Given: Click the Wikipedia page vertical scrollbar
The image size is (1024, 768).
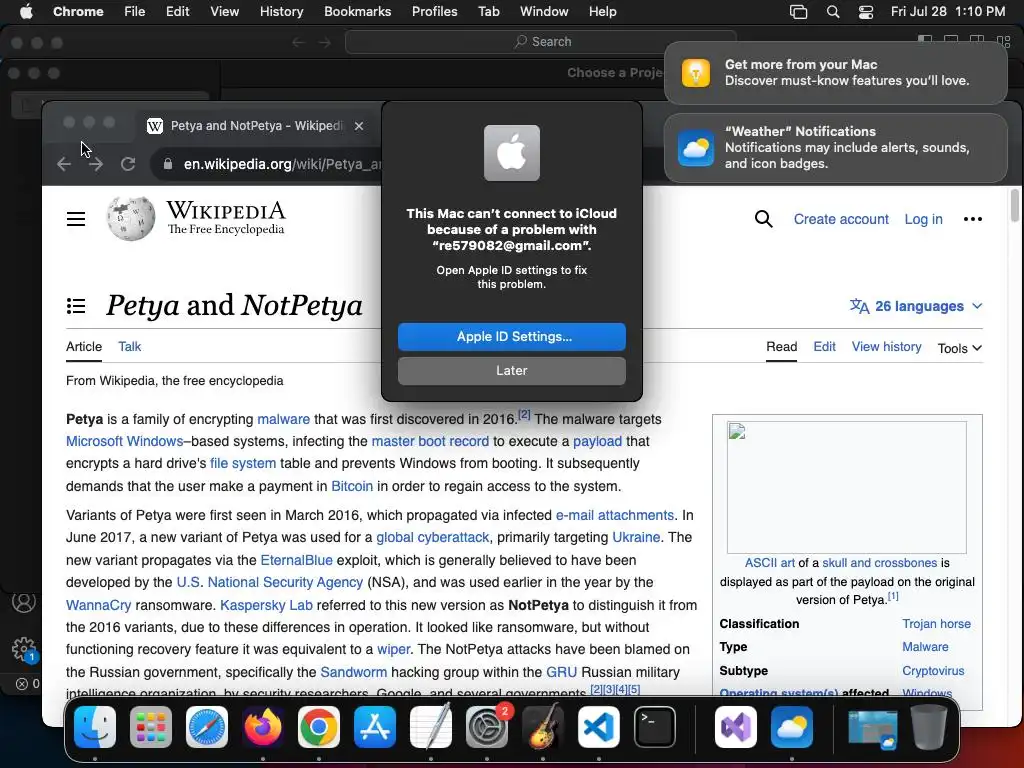Looking at the screenshot, I should click(x=1014, y=206).
